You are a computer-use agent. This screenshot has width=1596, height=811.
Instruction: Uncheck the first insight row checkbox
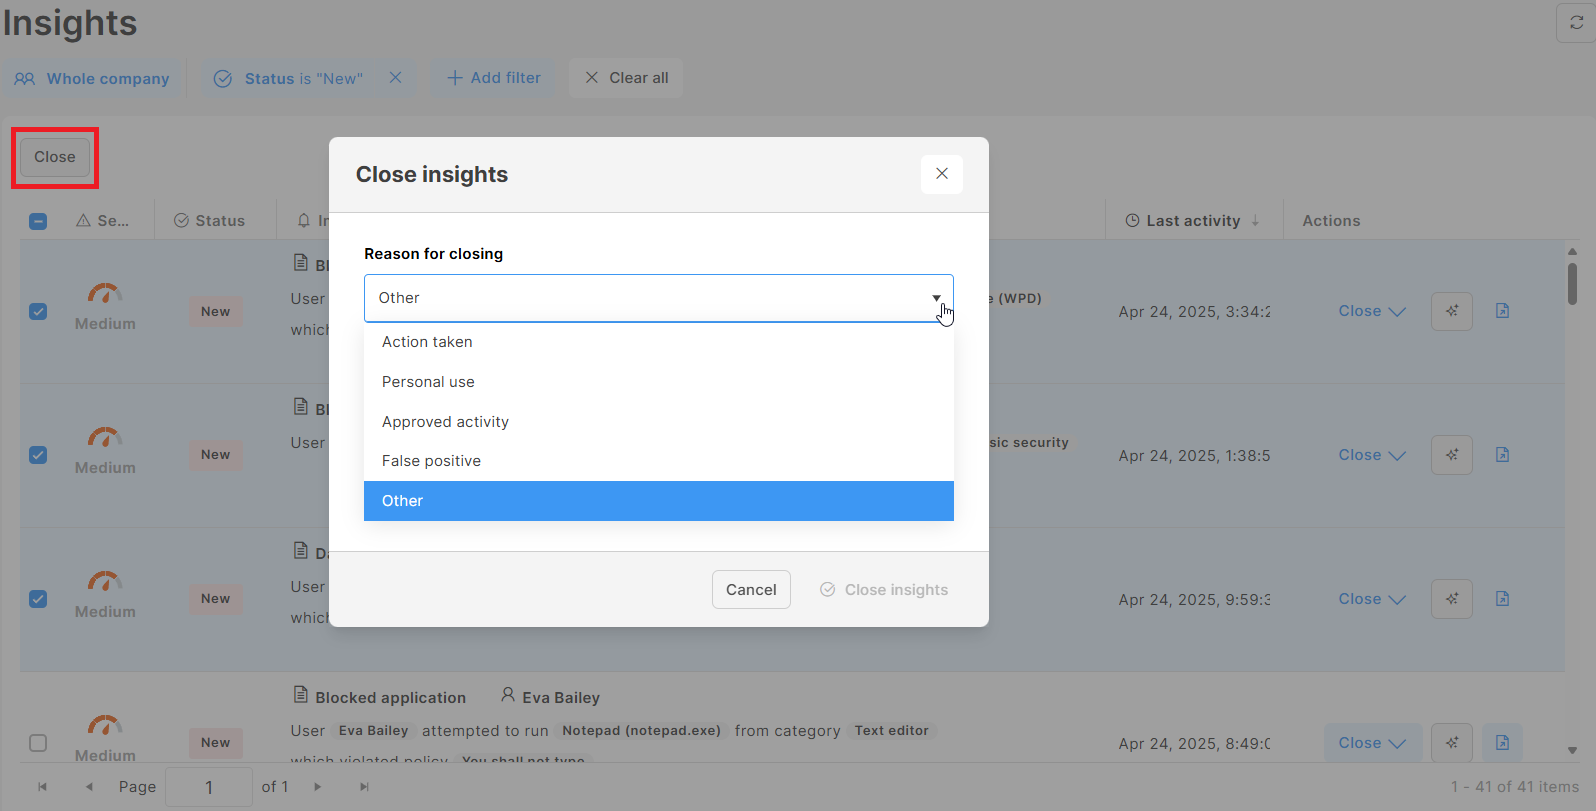[38, 311]
